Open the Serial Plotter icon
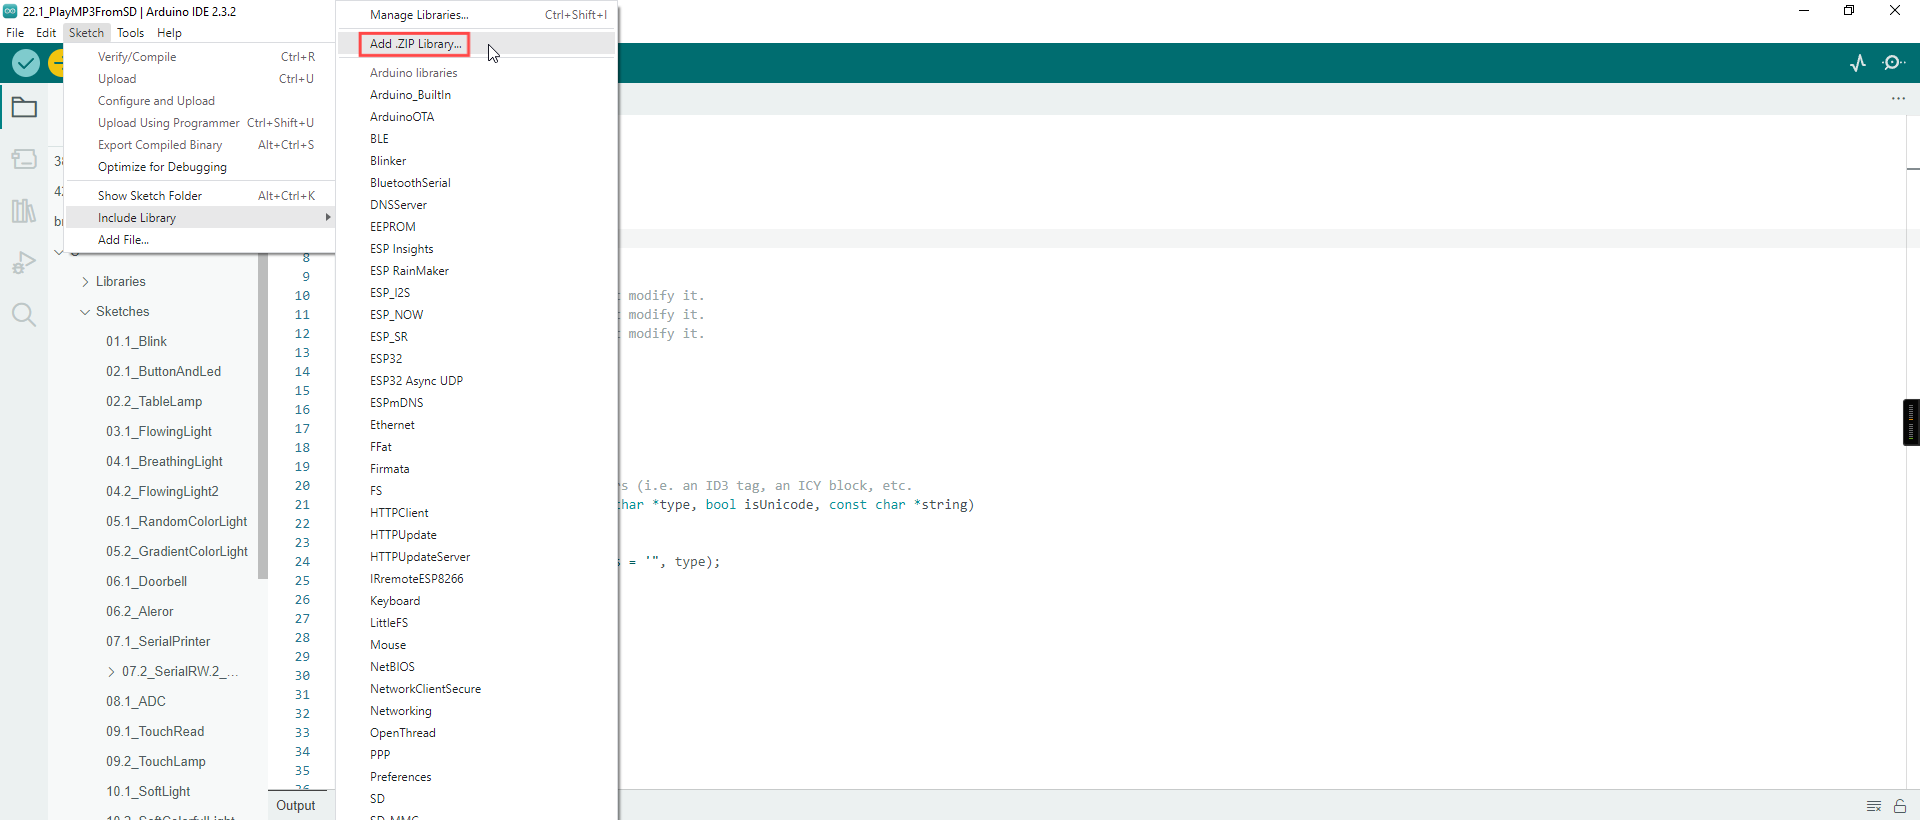Viewport: 1920px width, 820px height. (x=1858, y=63)
